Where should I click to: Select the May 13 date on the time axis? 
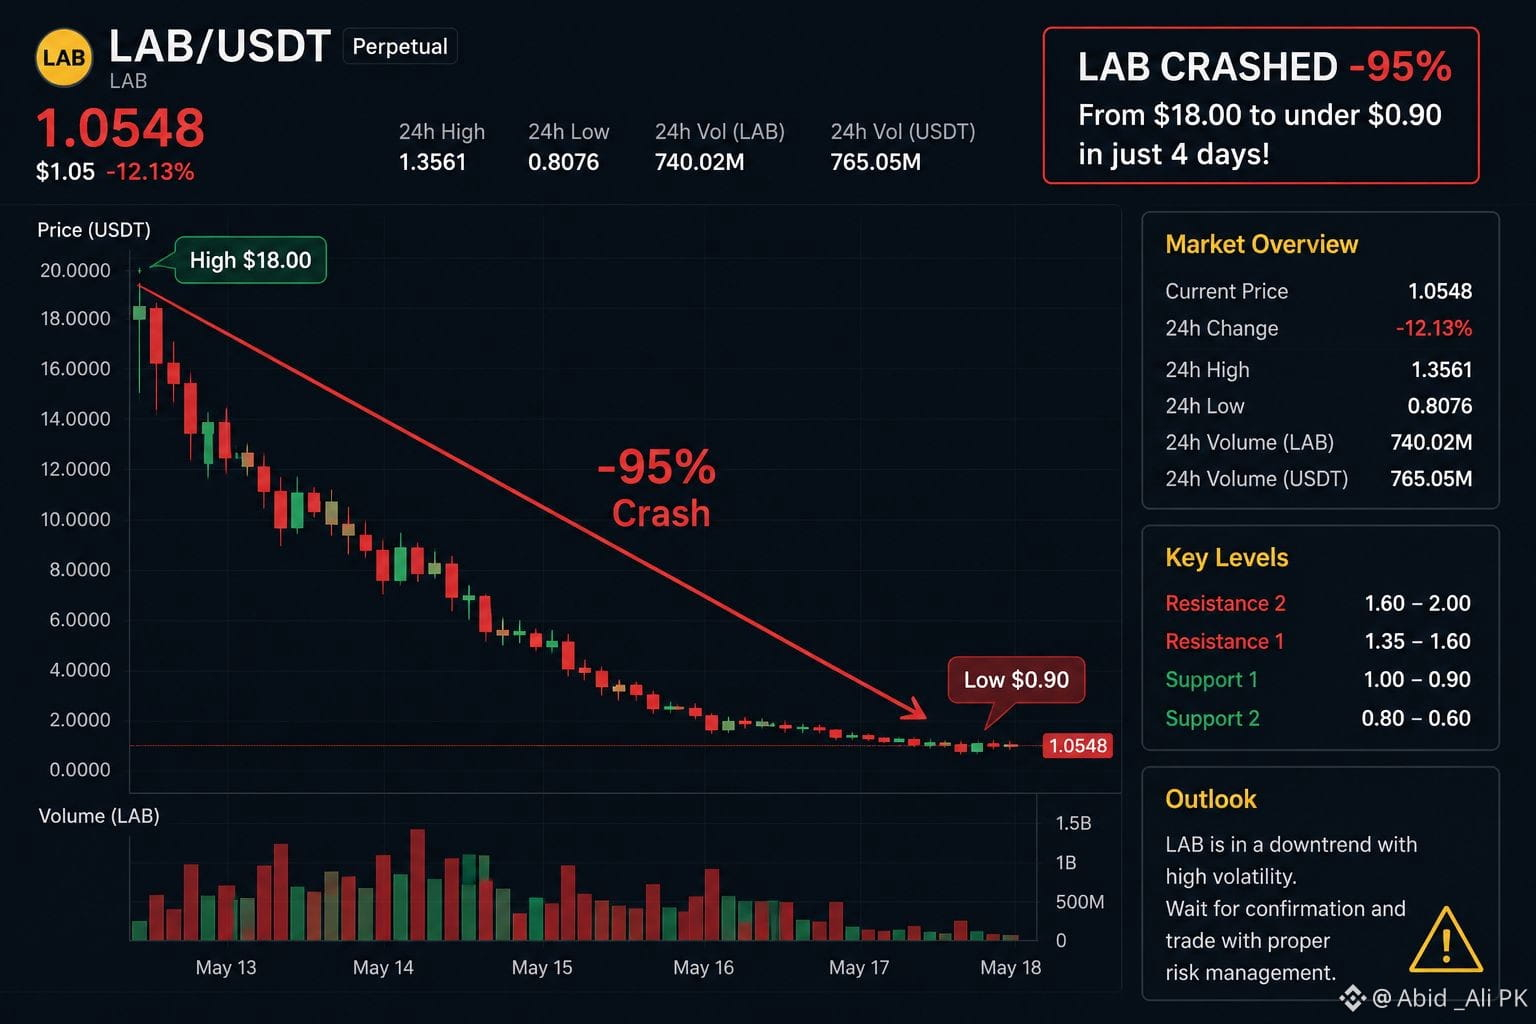pos(226,968)
